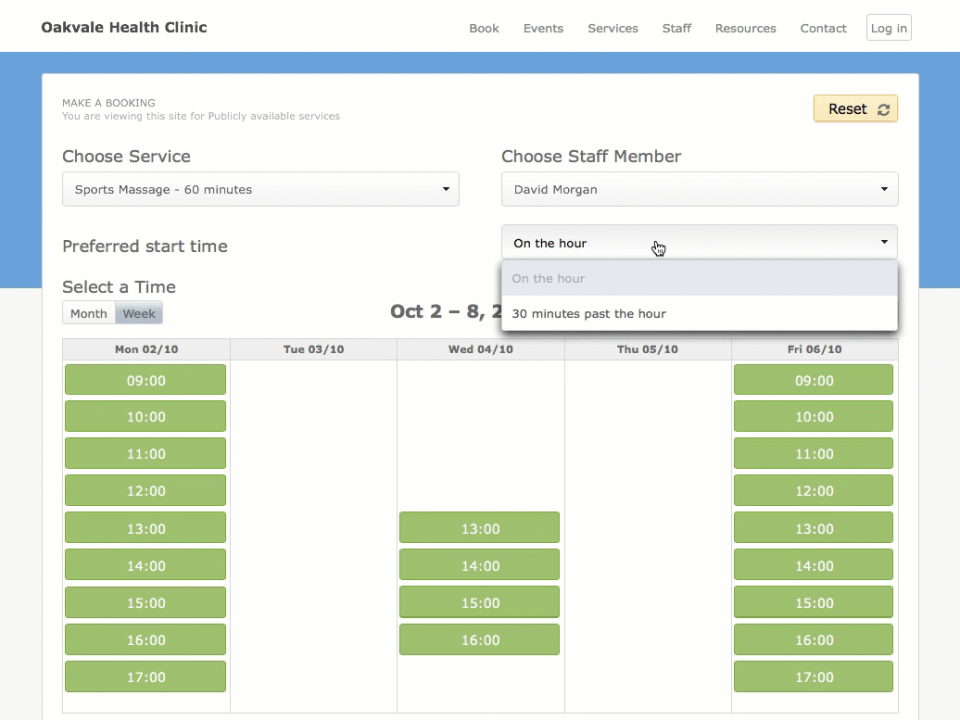Book Monday 10:00 slot

coord(146,416)
